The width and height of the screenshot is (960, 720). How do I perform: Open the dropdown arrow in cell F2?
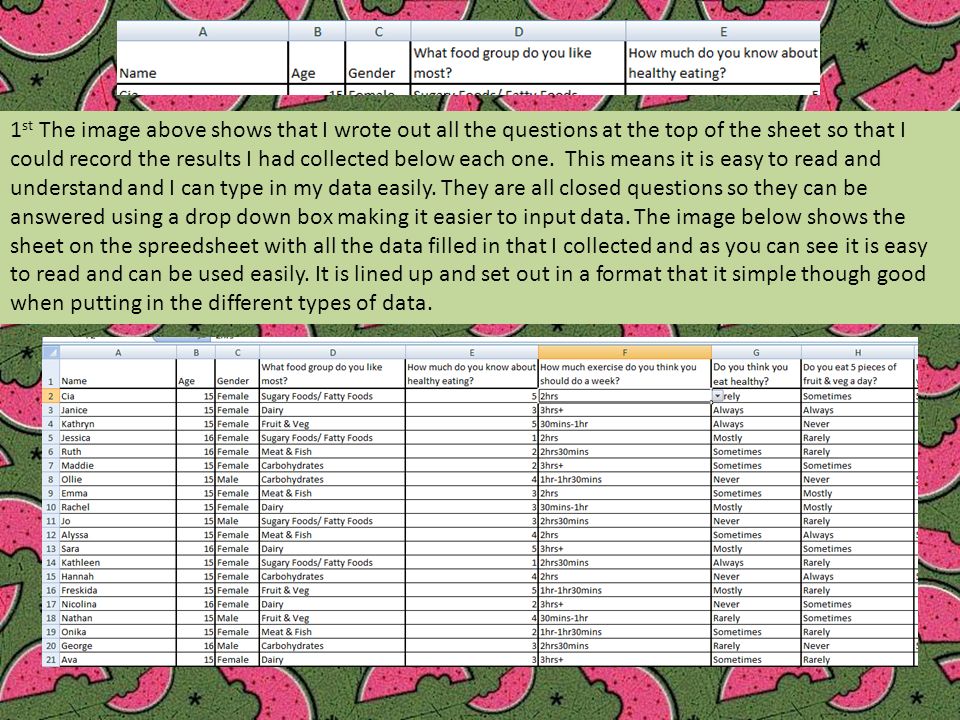point(718,397)
